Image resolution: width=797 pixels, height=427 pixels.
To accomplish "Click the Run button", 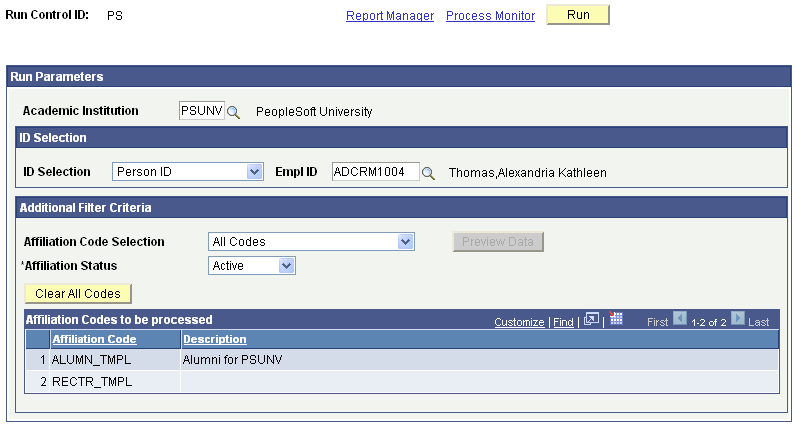I will click(578, 15).
